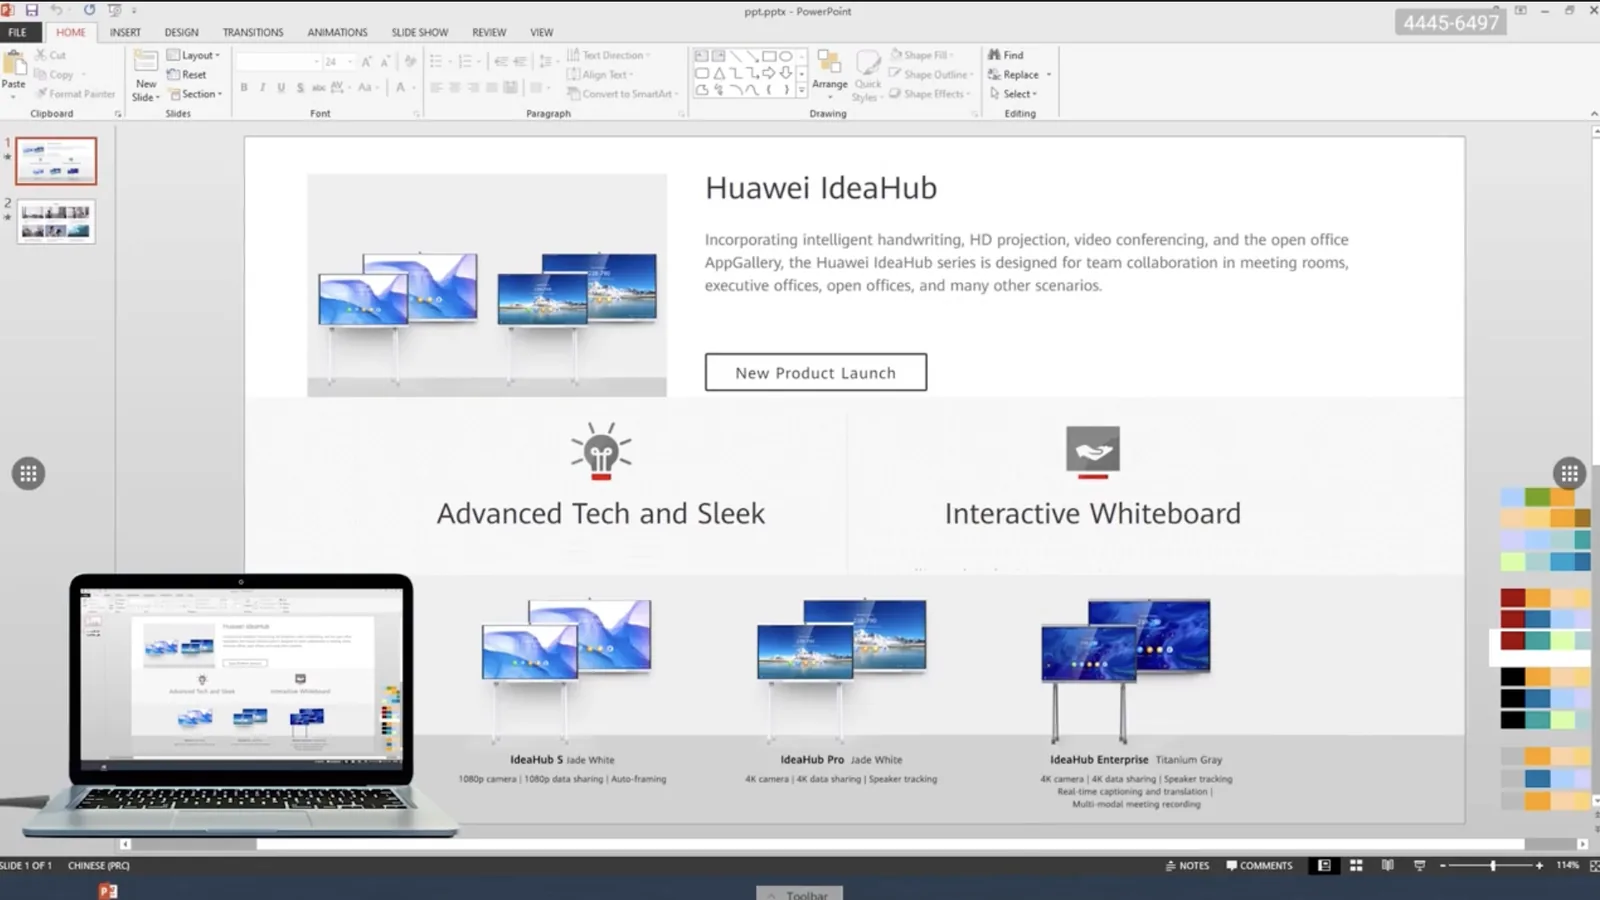This screenshot has width=1600, height=900.
Task: Open the Layout dropdown
Action: (193, 55)
